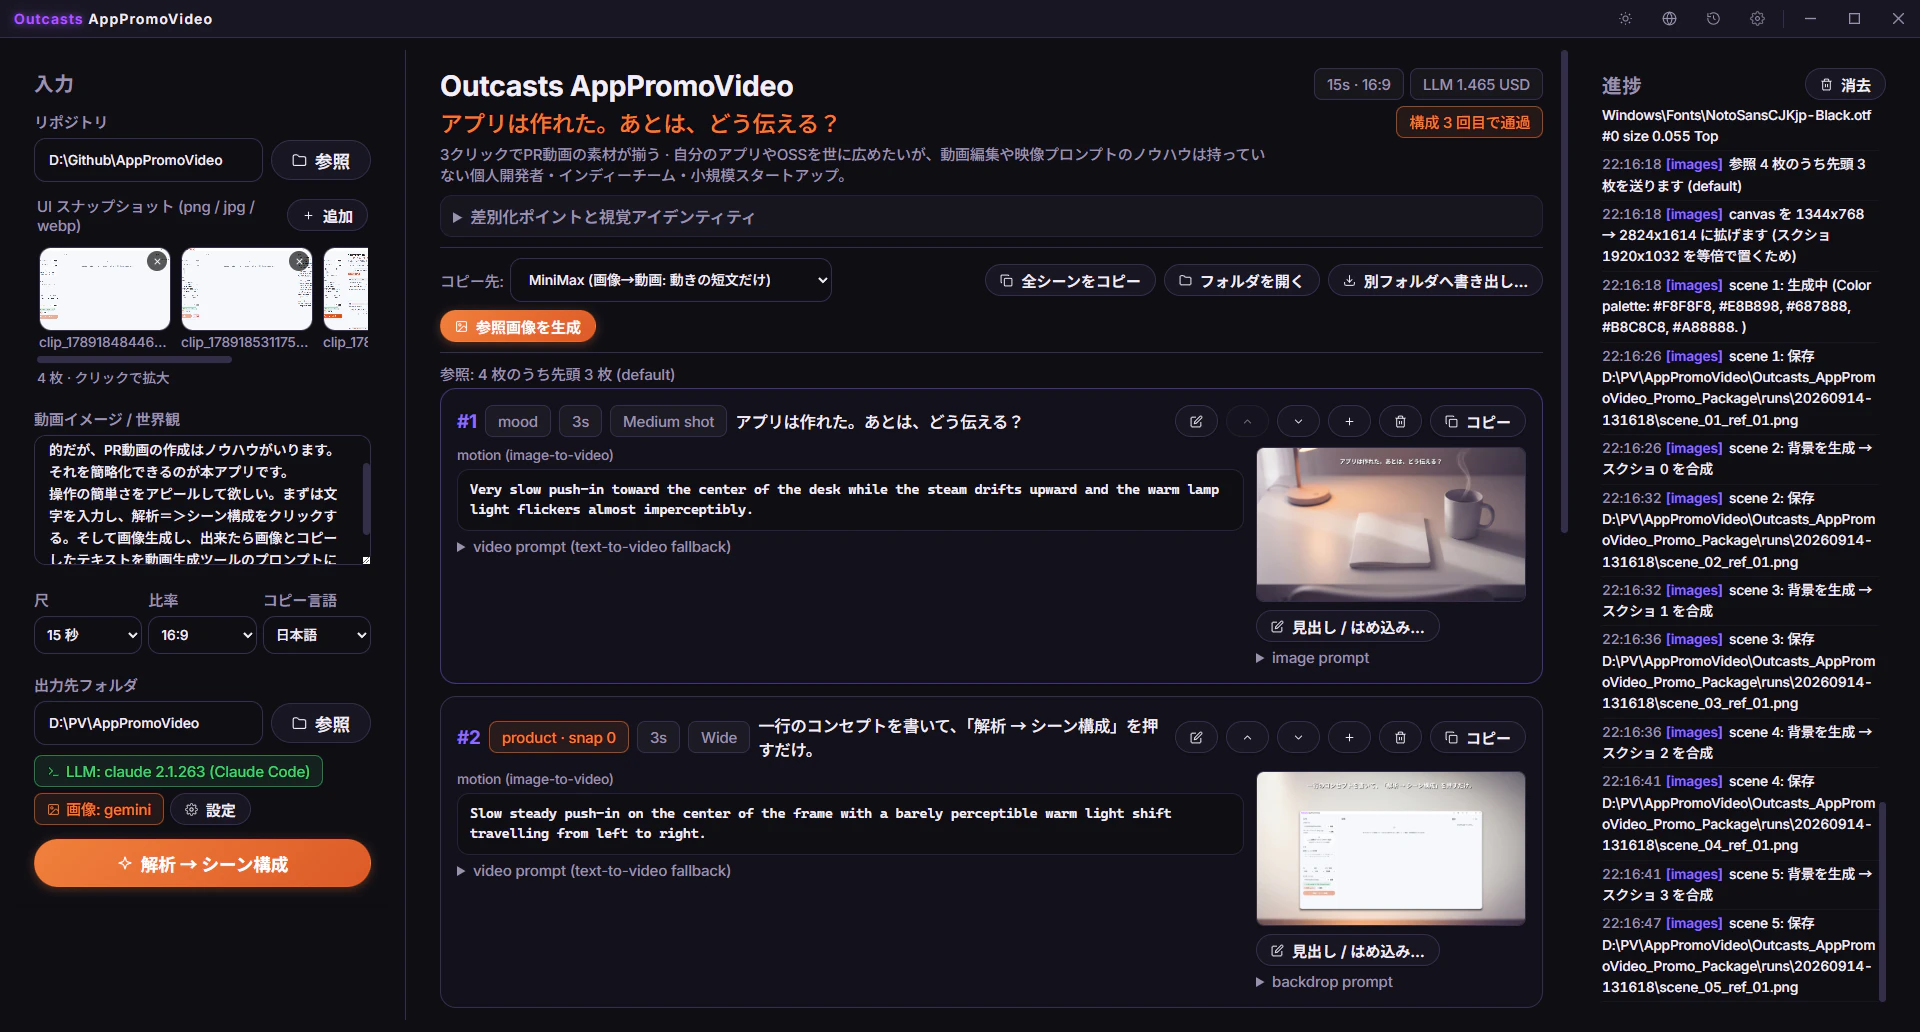The height and width of the screenshot is (1032, 1920).
Task: Open the settings gear in the title bar
Action: coord(1757,19)
